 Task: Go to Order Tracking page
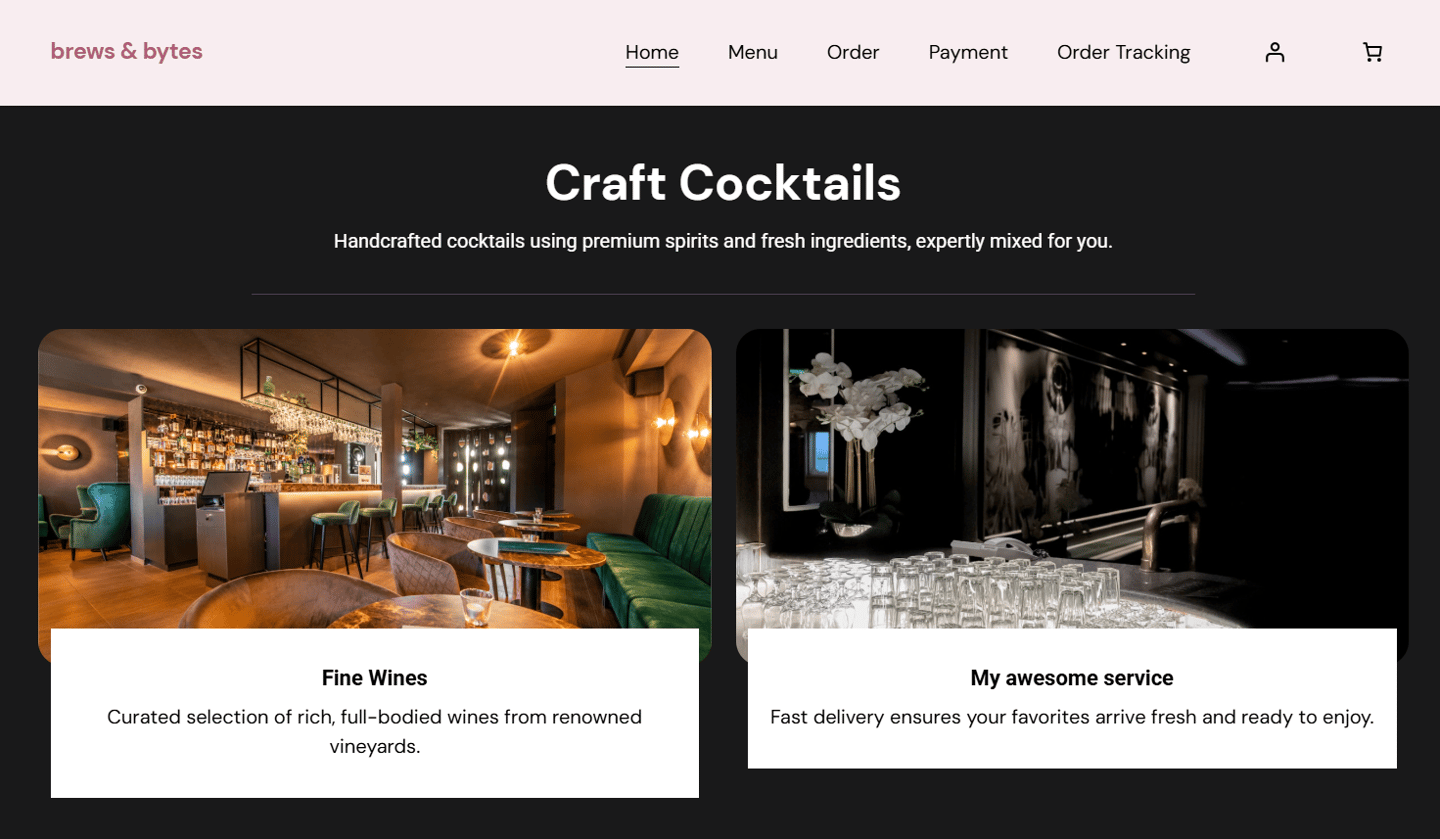pos(1124,52)
